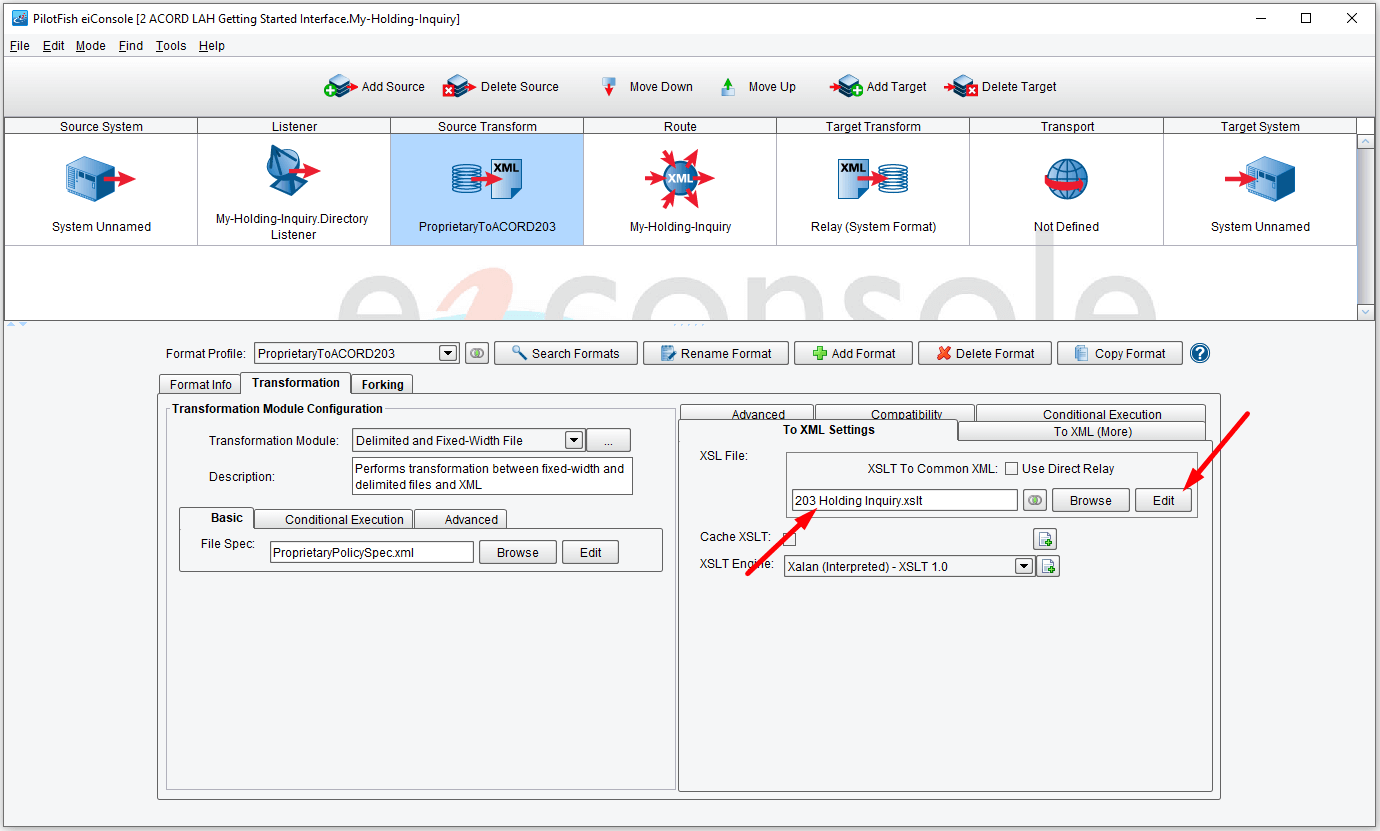
Task: Click the Target Transform column header
Action: click(873, 126)
